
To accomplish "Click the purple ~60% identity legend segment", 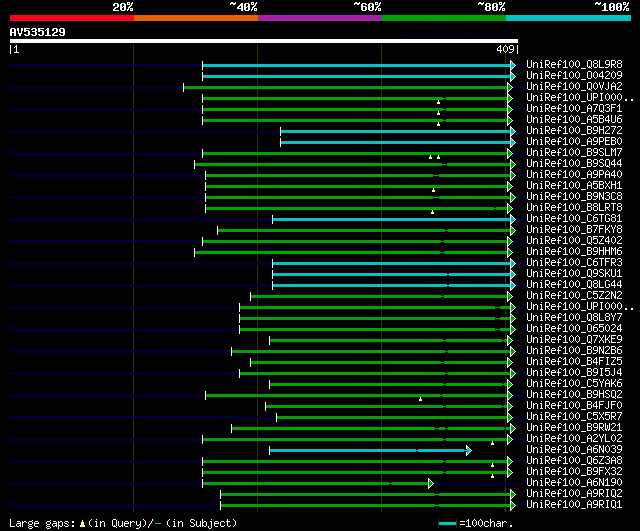I will pyautogui.click(x=320, y=18).
